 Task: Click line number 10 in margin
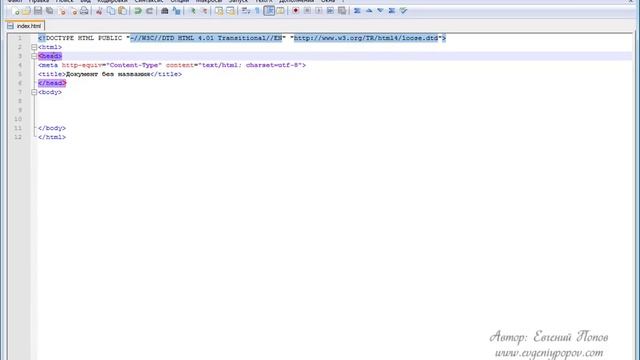(x=18, y=119)
